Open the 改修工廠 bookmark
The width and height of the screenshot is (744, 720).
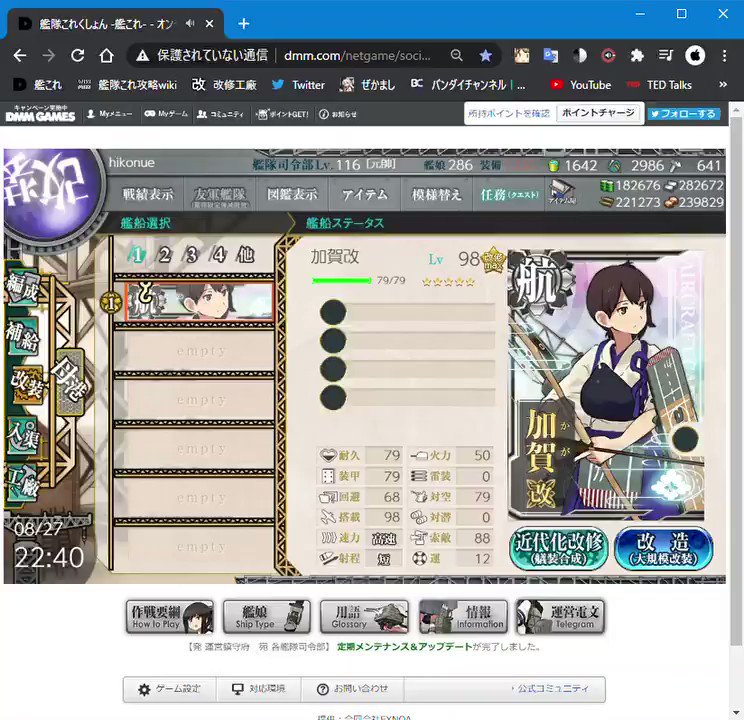tap(224, 85)
